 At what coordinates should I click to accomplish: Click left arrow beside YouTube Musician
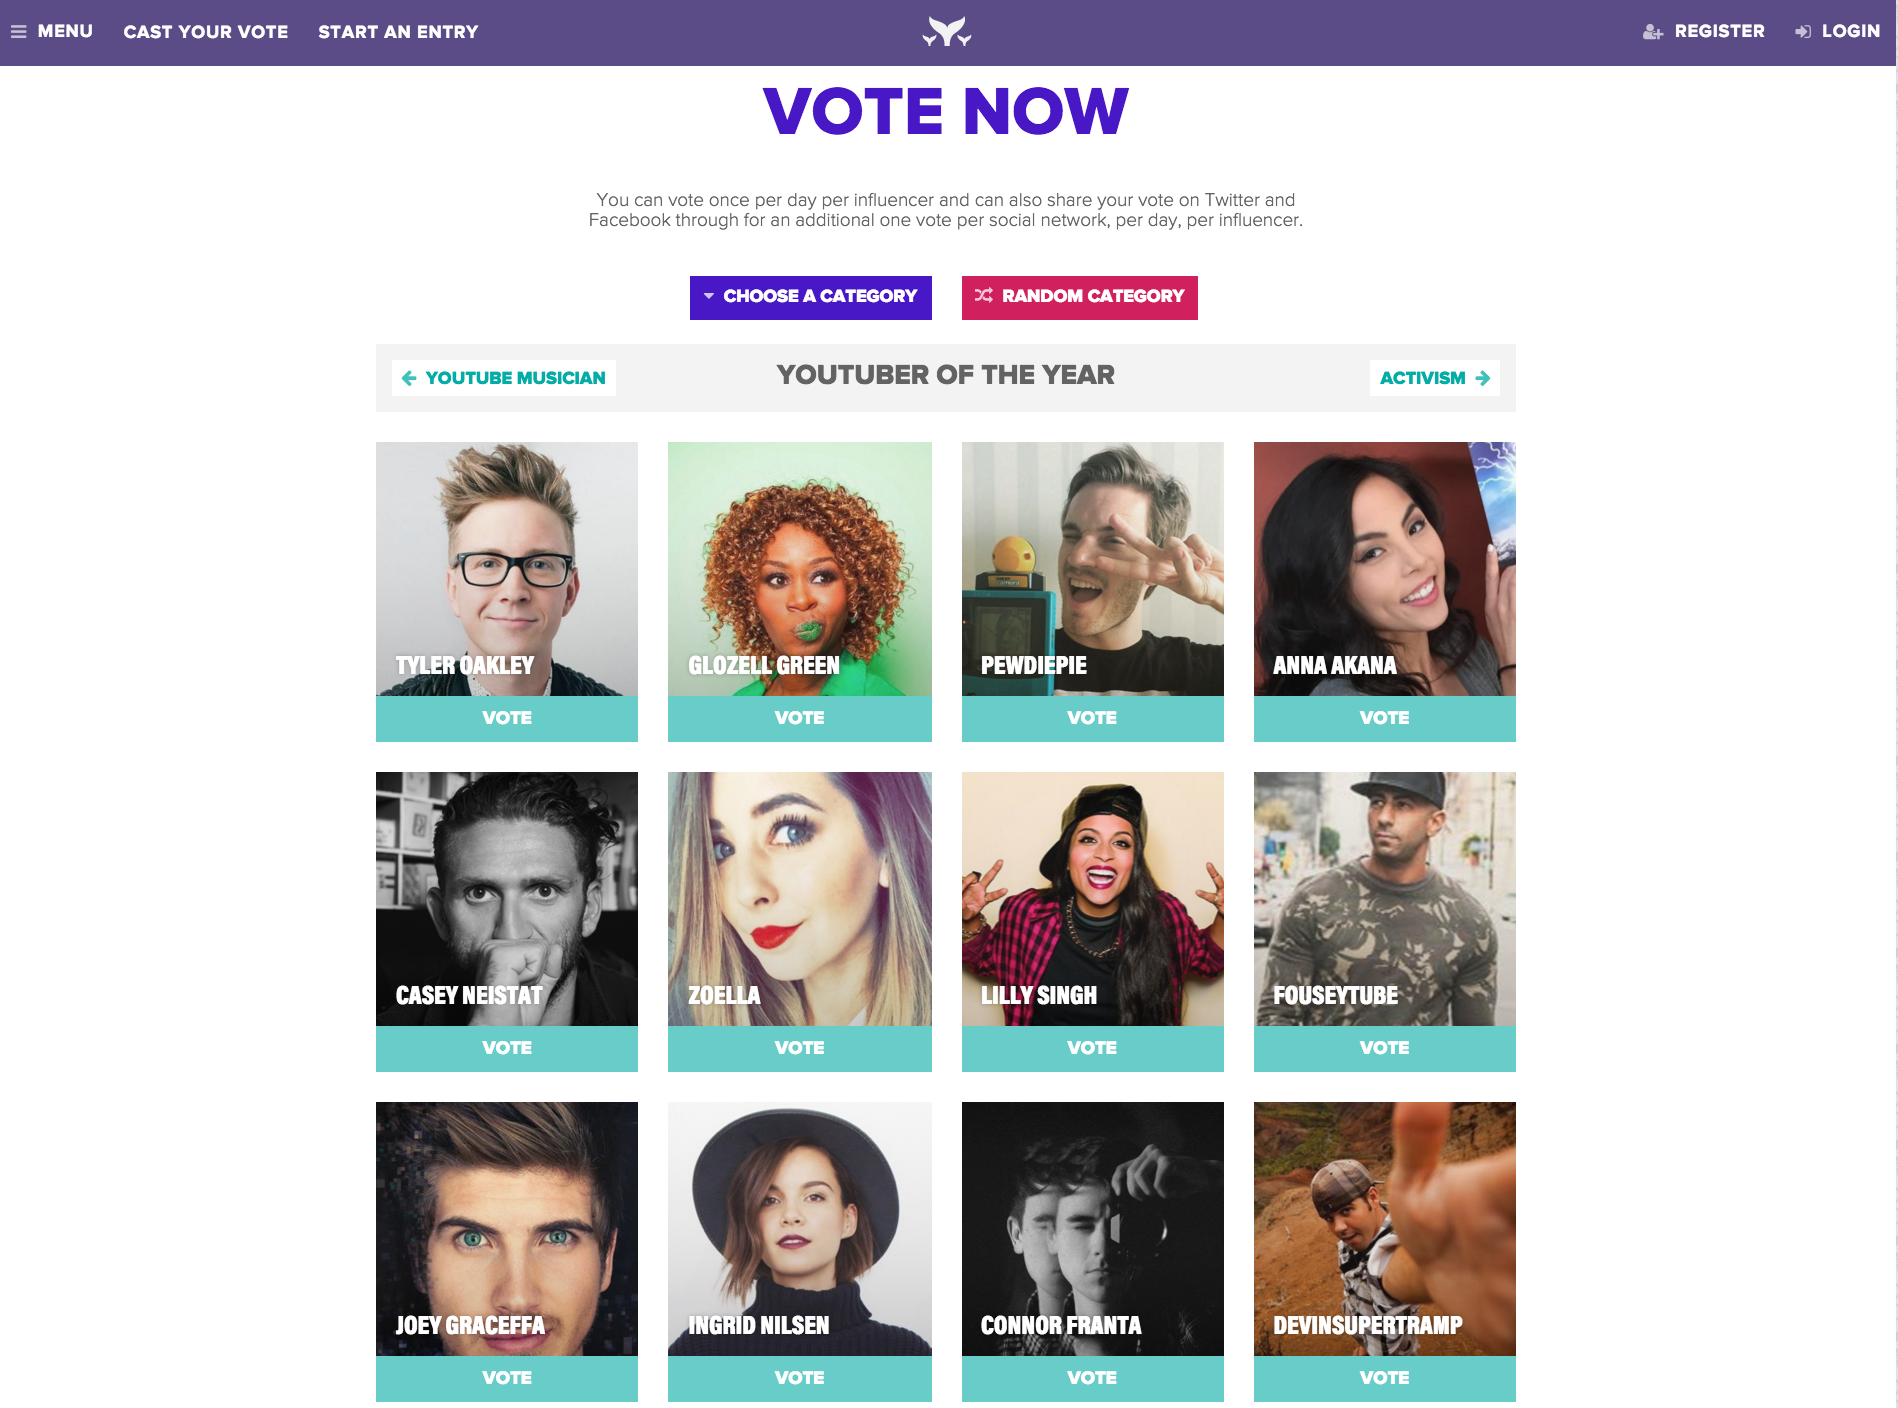[x=409, y=378]
